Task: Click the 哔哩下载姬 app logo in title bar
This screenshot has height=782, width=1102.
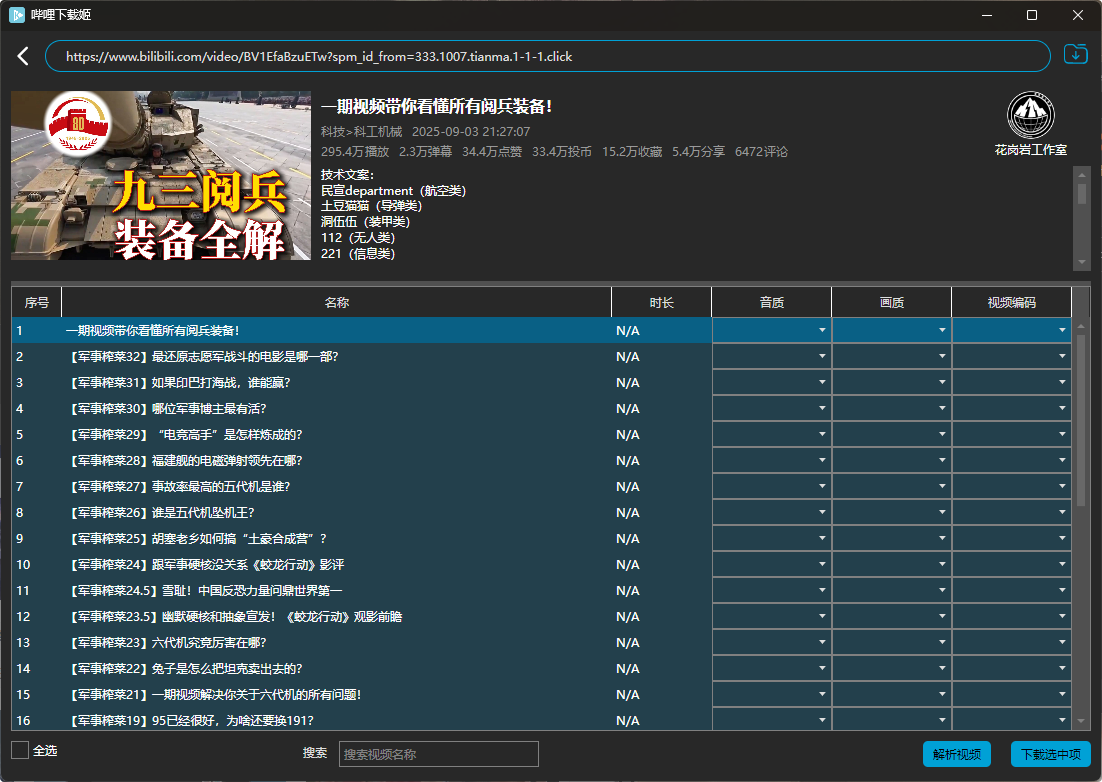Action: [14, 15]
